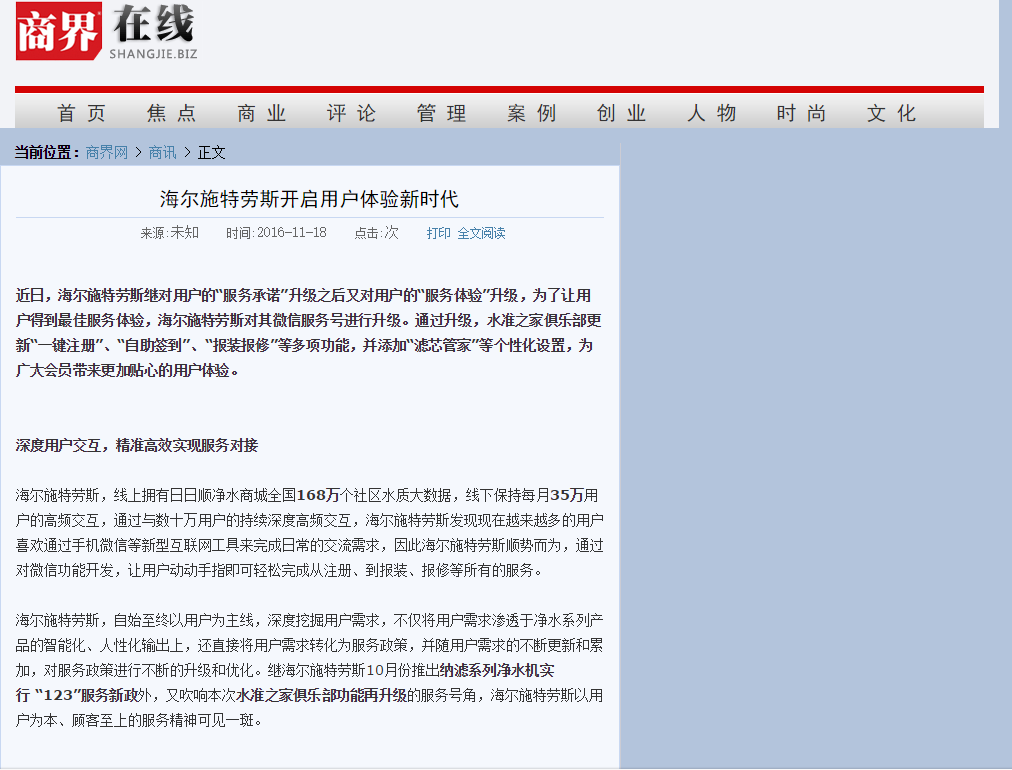Open the 时尚 nav item
Viewport: 1012px width, 770px height.
click(801, 114)
